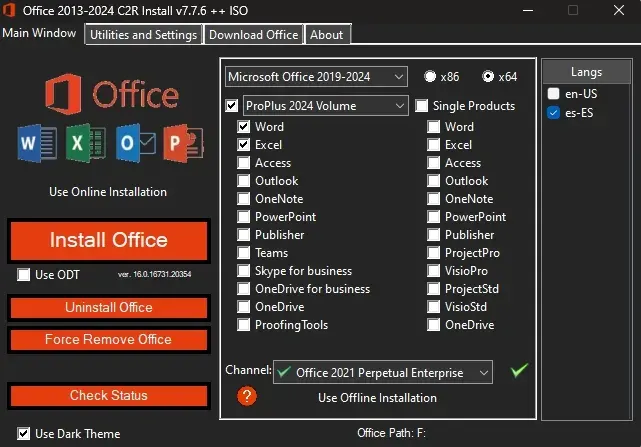Click the PowerPoint app icon in logo
641x447 pixels.
(x=183, y=143)
